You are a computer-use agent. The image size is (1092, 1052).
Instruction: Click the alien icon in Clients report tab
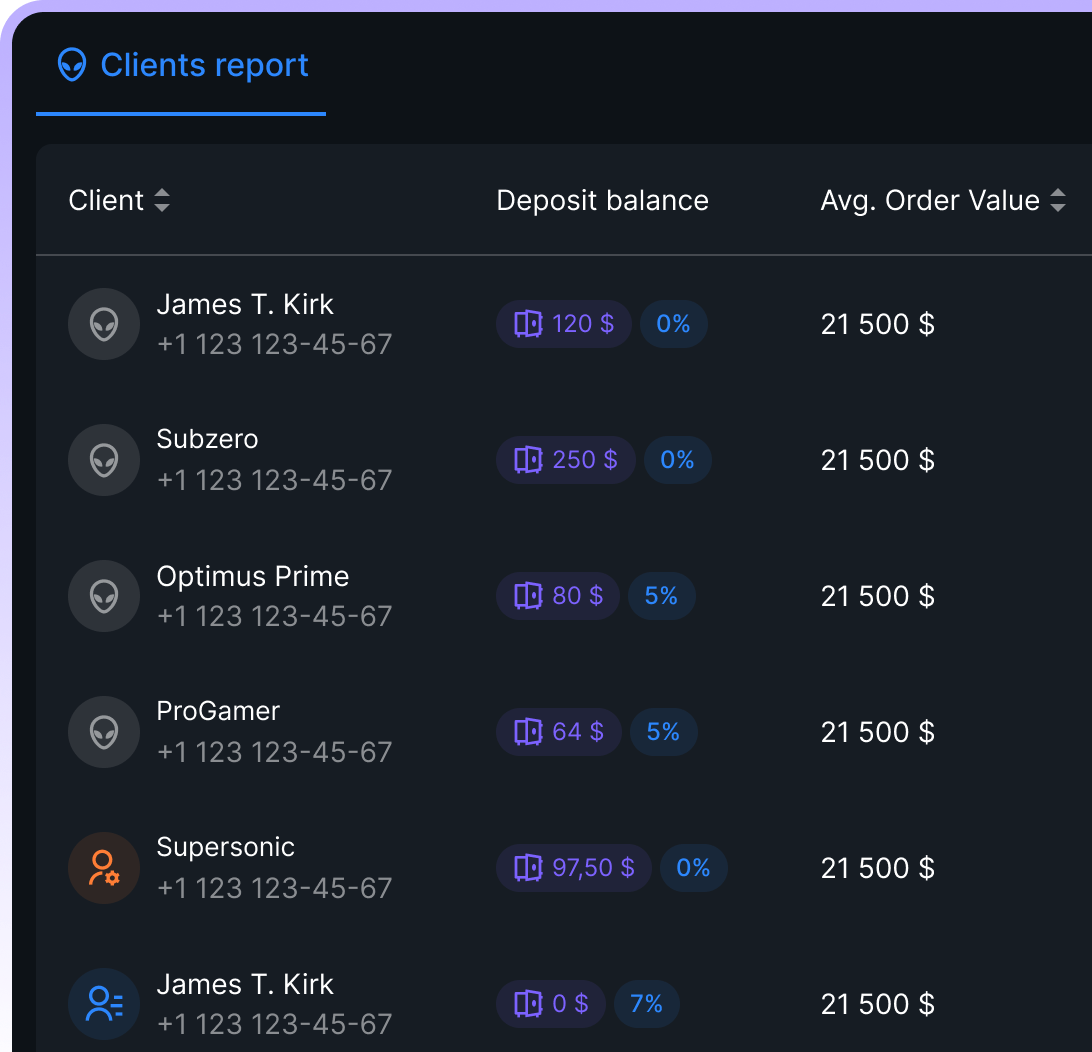point(72,65)
